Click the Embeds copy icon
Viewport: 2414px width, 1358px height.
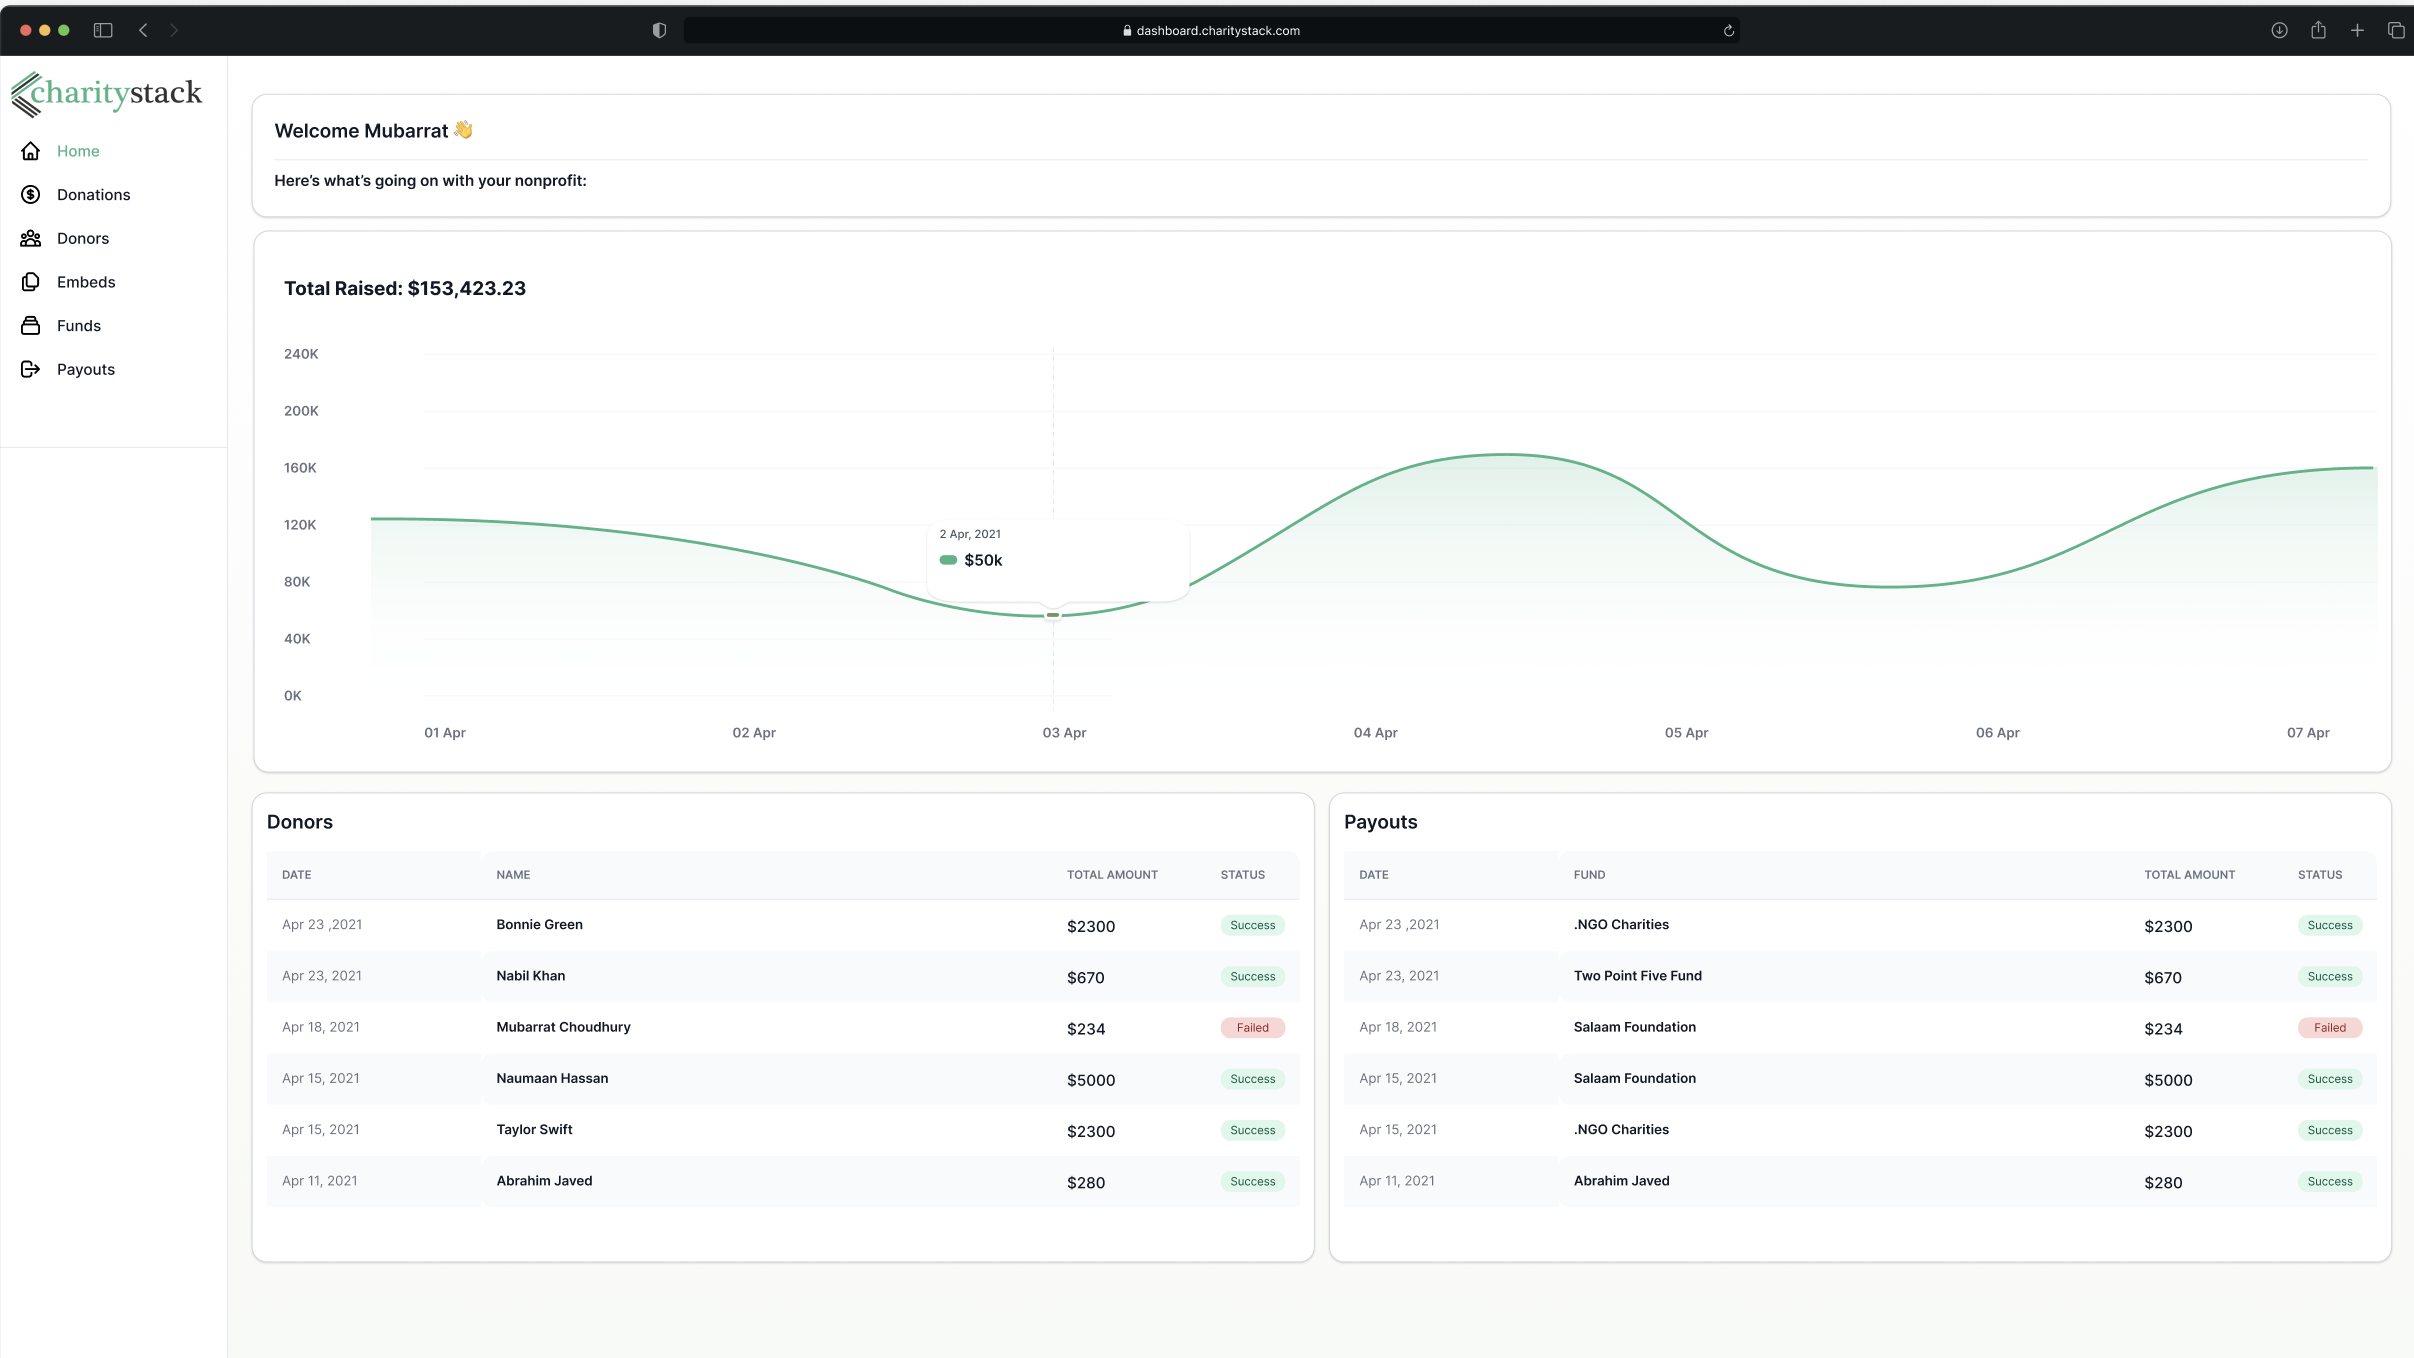pos(31,282)
